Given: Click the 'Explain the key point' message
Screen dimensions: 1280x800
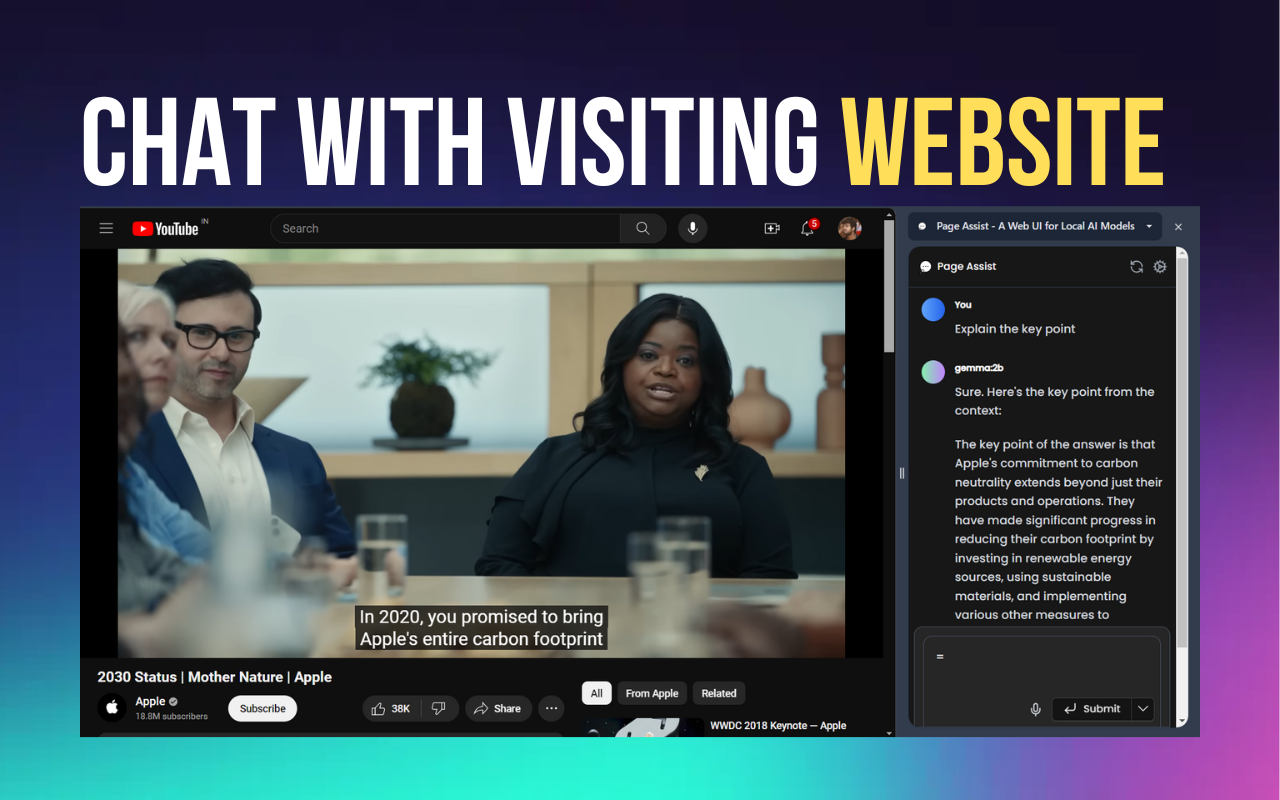Looking at the screenshot, I should (x=1015, y=329).
